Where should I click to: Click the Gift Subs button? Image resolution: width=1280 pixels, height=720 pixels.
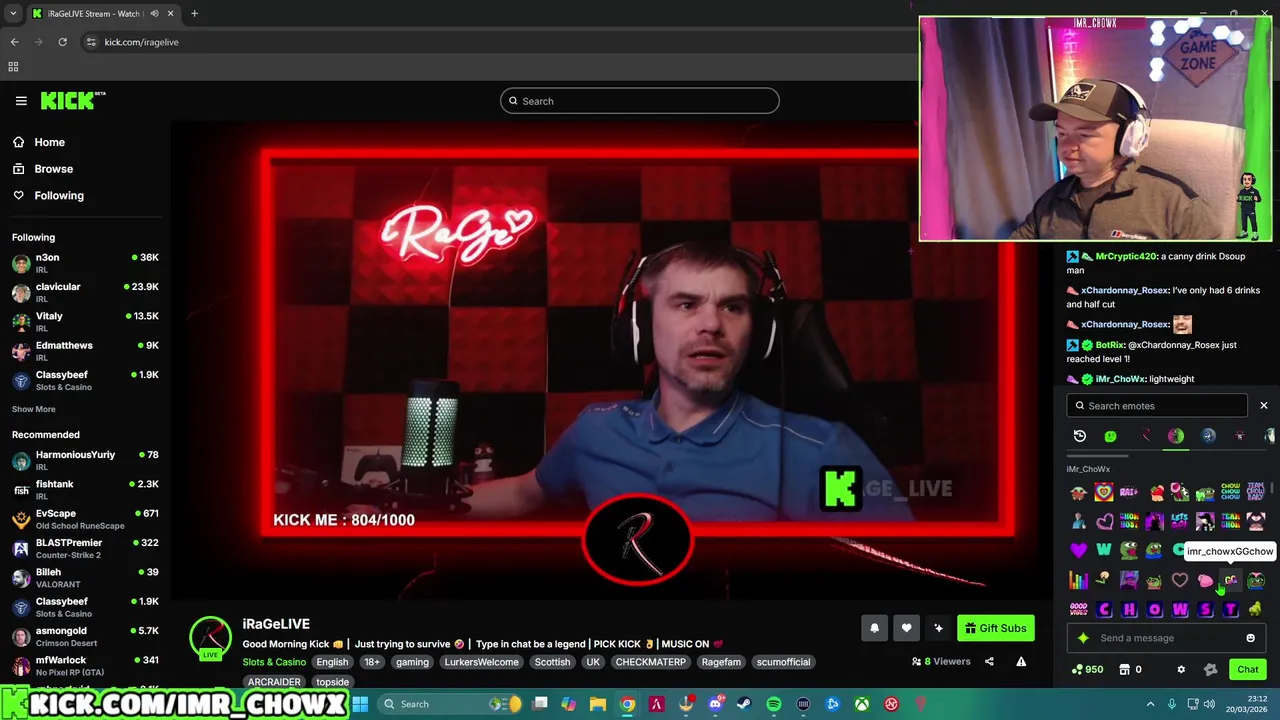pyautogui.click(x=996, y=628)
